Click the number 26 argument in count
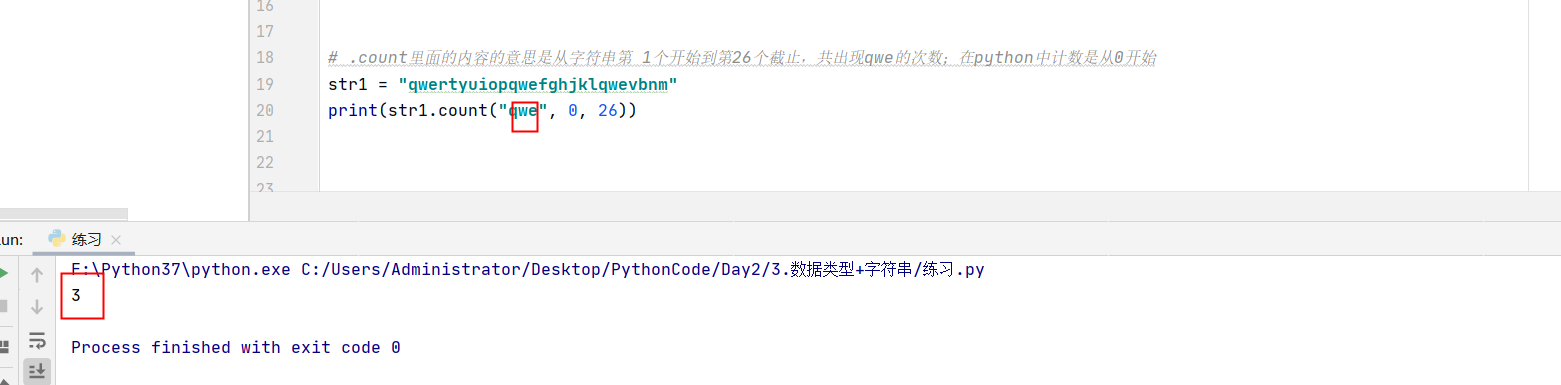Viewport: 1561px width, 385px height. 608,110
